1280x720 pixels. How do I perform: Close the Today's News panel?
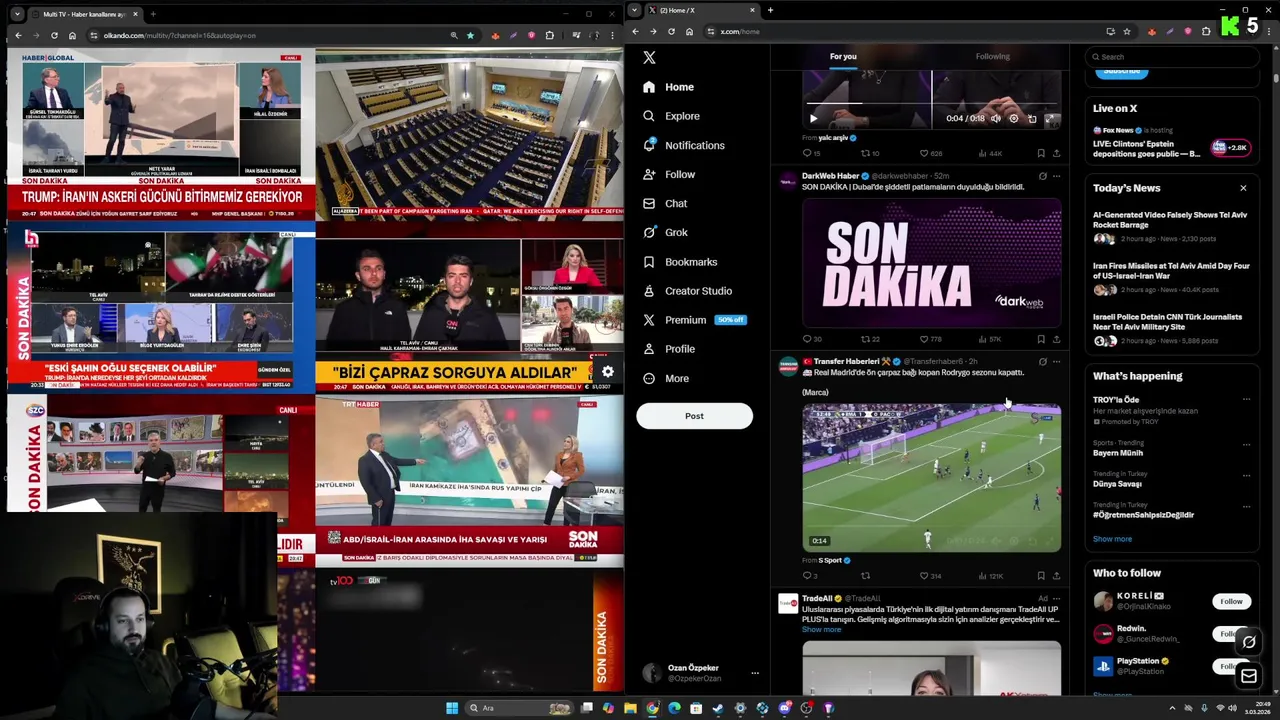1243,188
